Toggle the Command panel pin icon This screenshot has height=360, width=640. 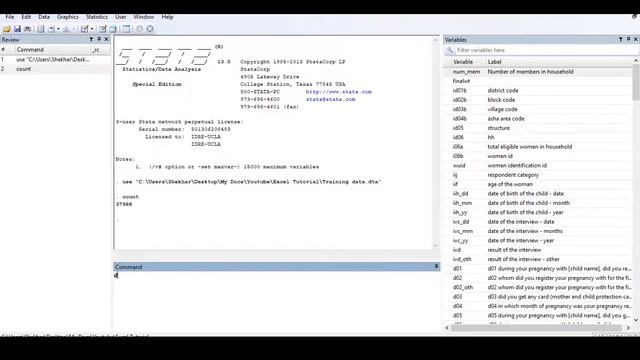[x=436, y=267]
